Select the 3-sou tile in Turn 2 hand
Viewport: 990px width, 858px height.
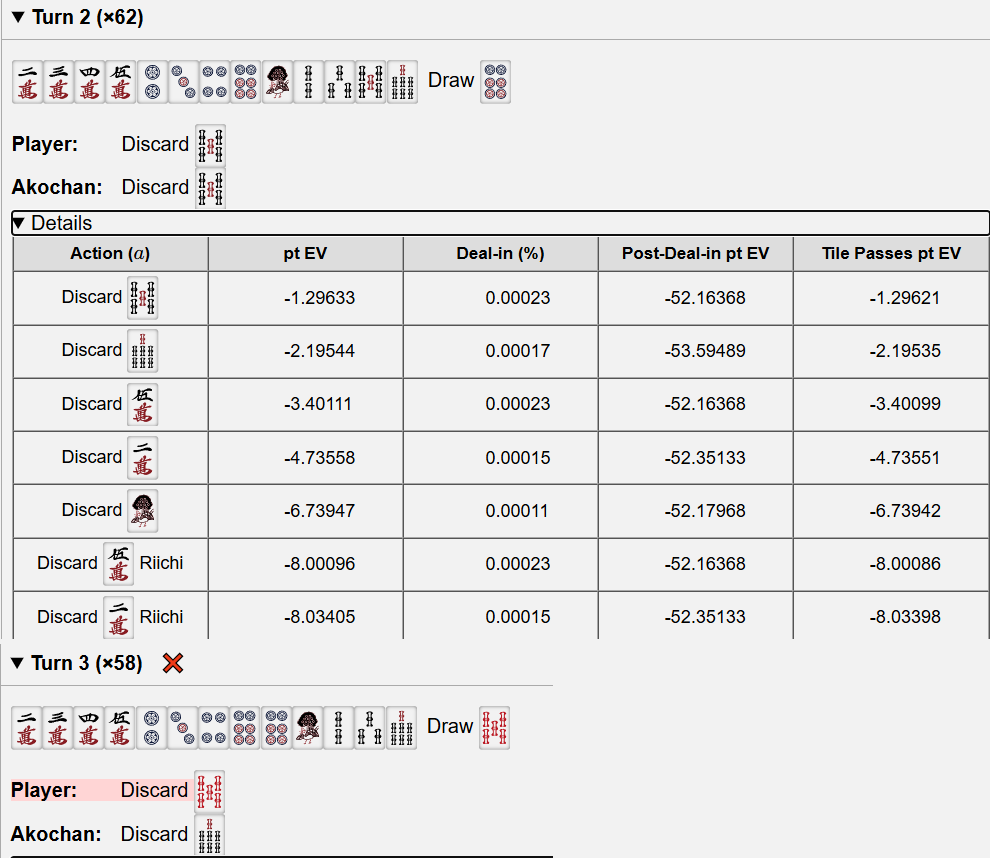(340, 82)
